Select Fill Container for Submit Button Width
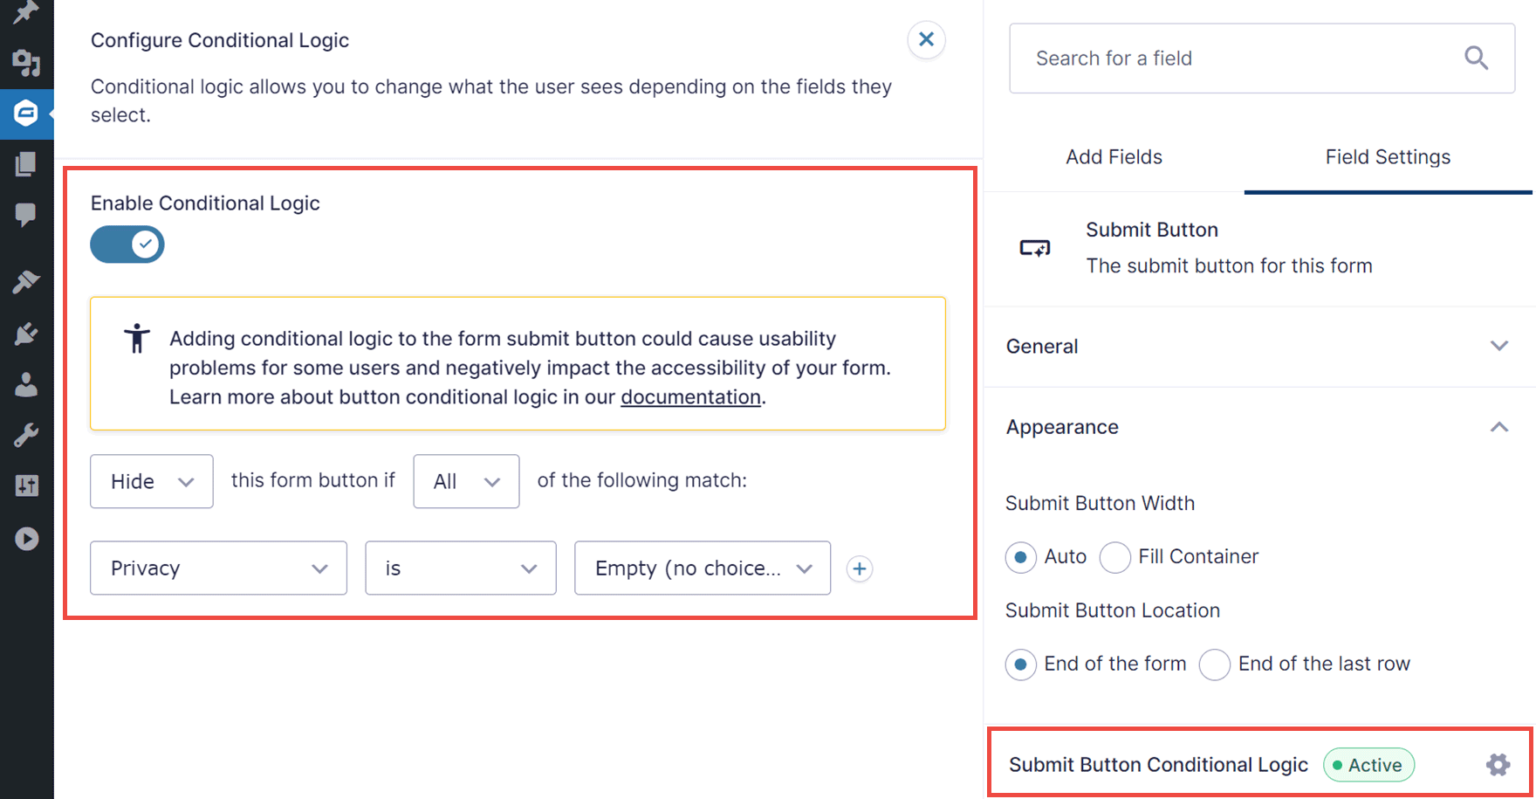The image size is (1536, 799). point(1115,557)
